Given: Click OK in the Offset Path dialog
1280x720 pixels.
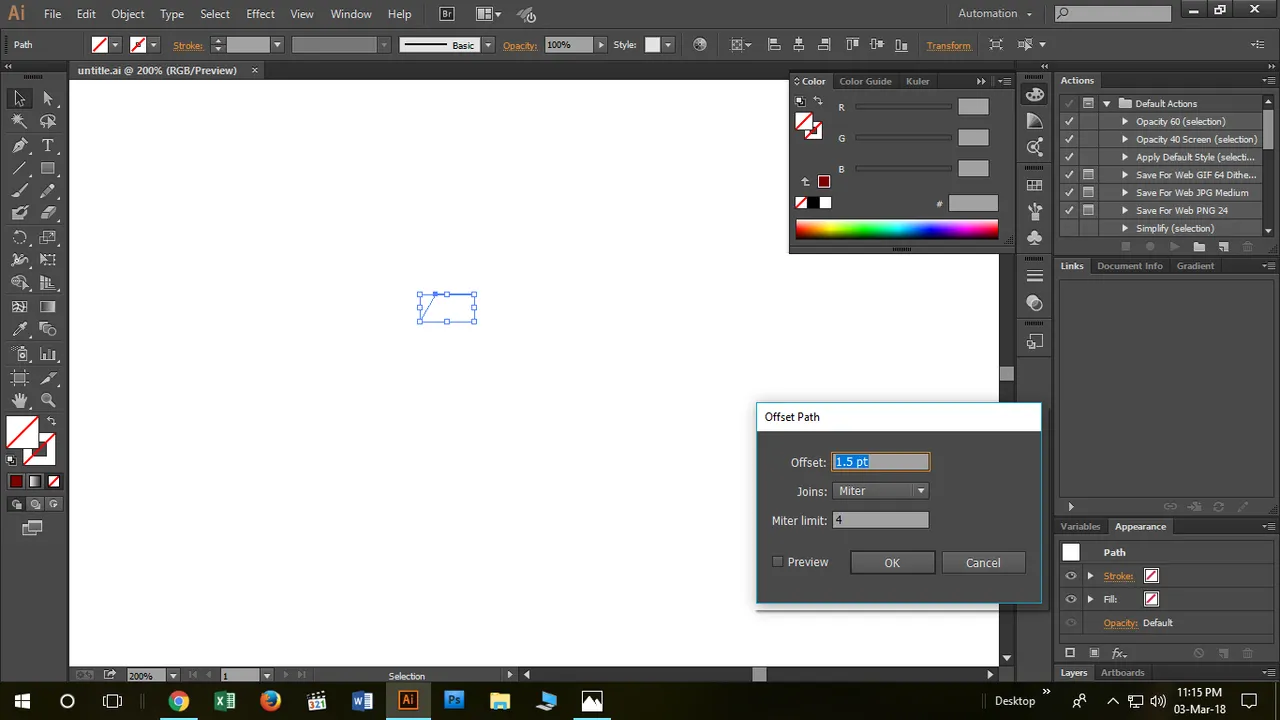Looking at the screenshot, I should (892, 563).
